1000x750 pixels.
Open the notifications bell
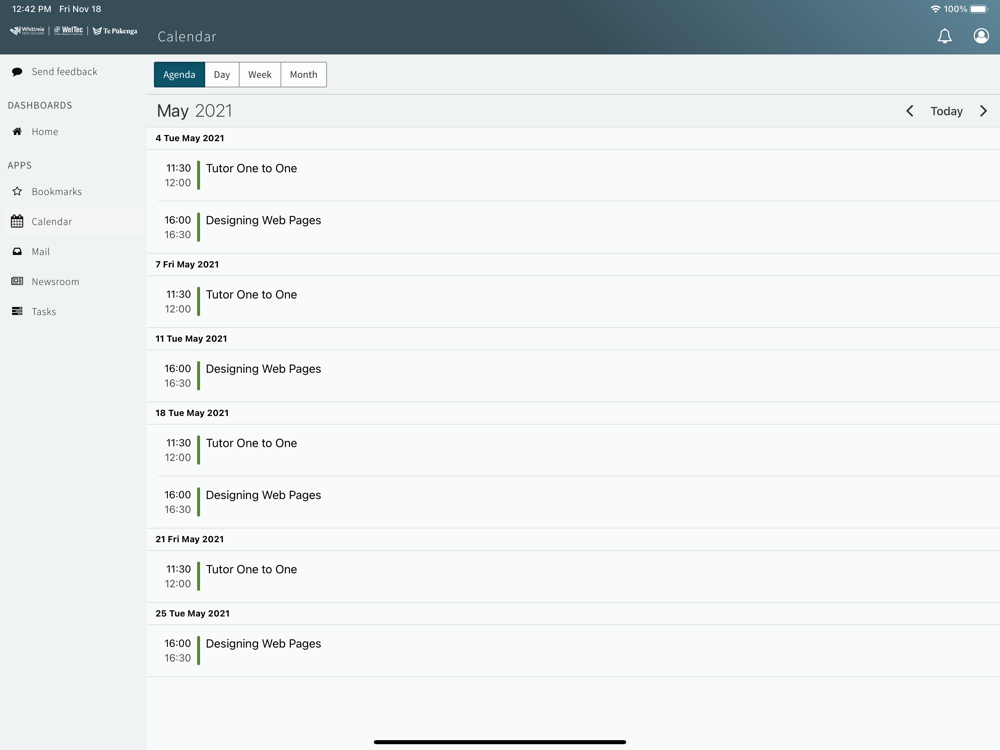point(945,36)
